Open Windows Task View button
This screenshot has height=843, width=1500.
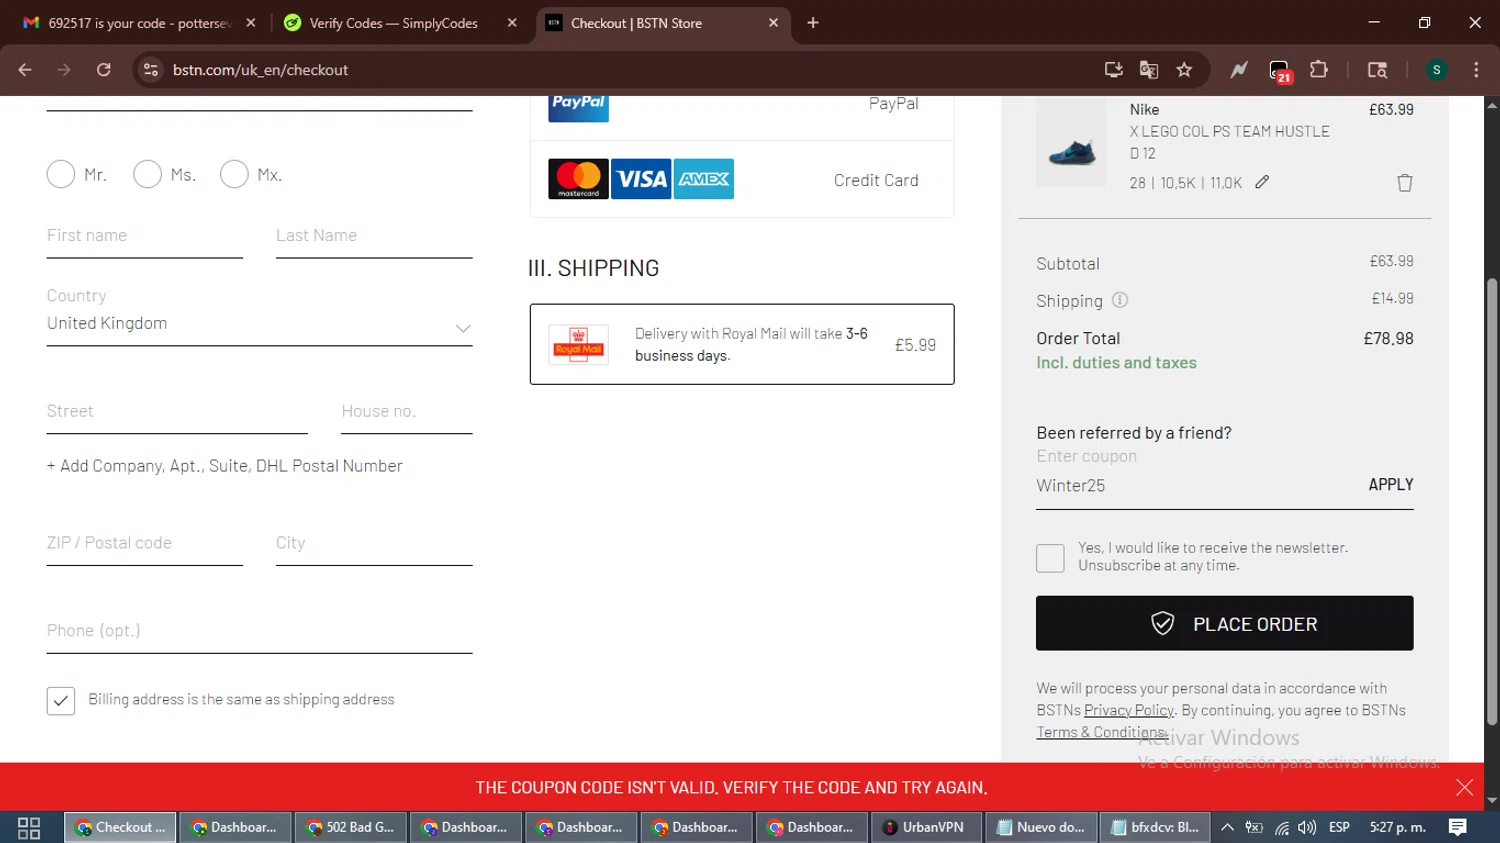click(x=29, y=828)
